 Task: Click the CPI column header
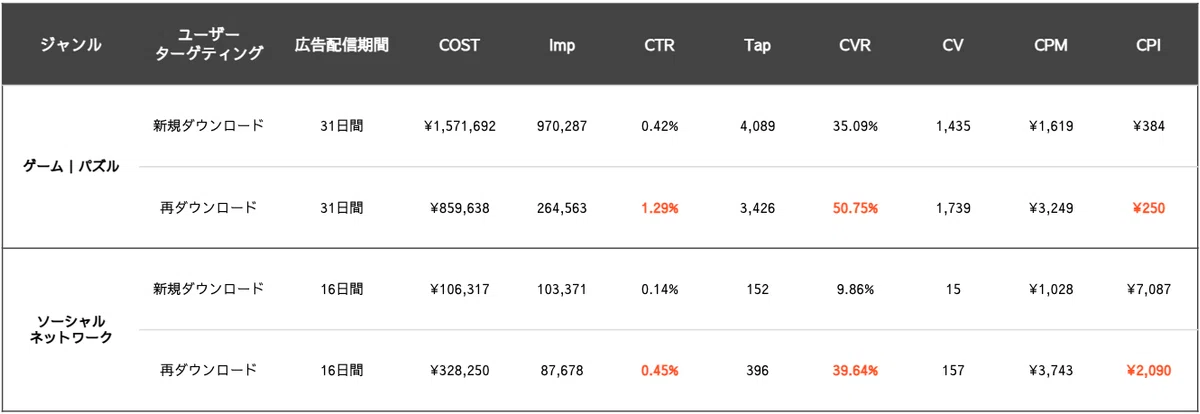coord(1148,45)
